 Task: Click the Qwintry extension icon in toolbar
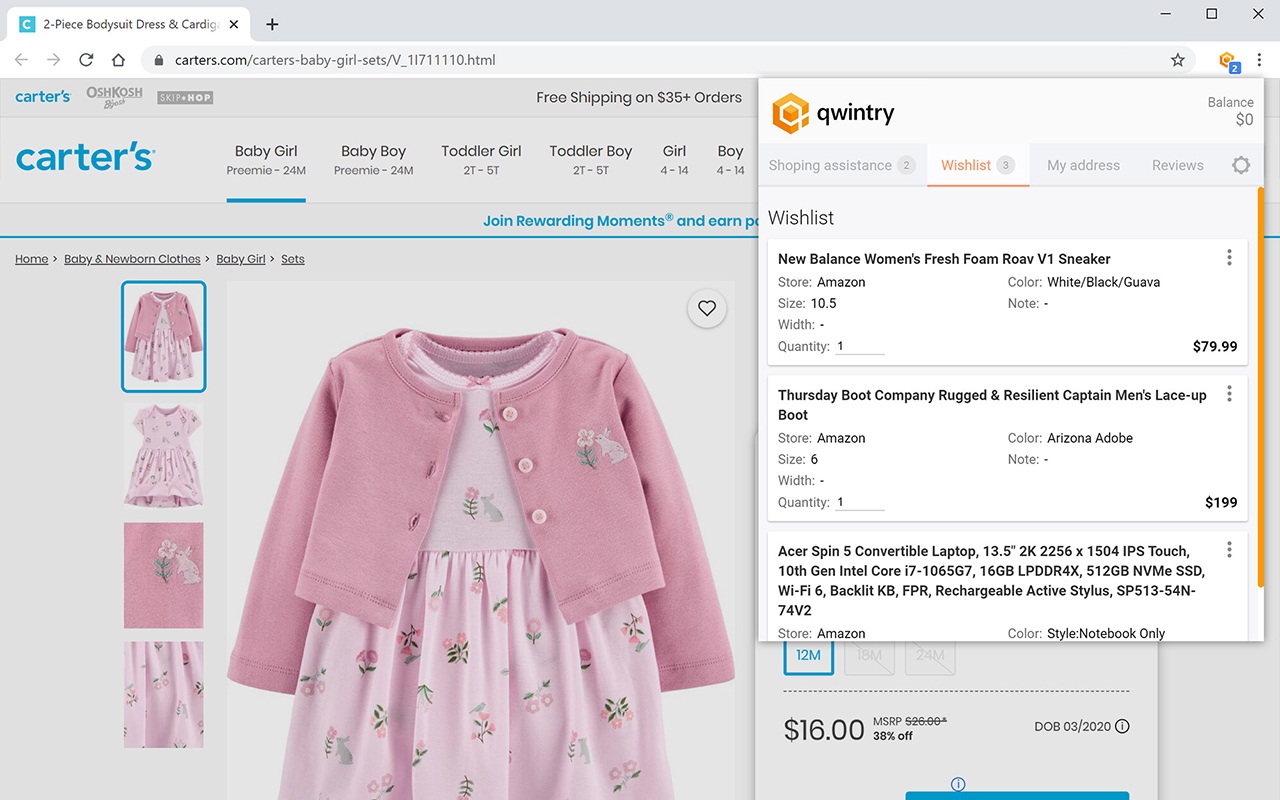coord(1229,61)
